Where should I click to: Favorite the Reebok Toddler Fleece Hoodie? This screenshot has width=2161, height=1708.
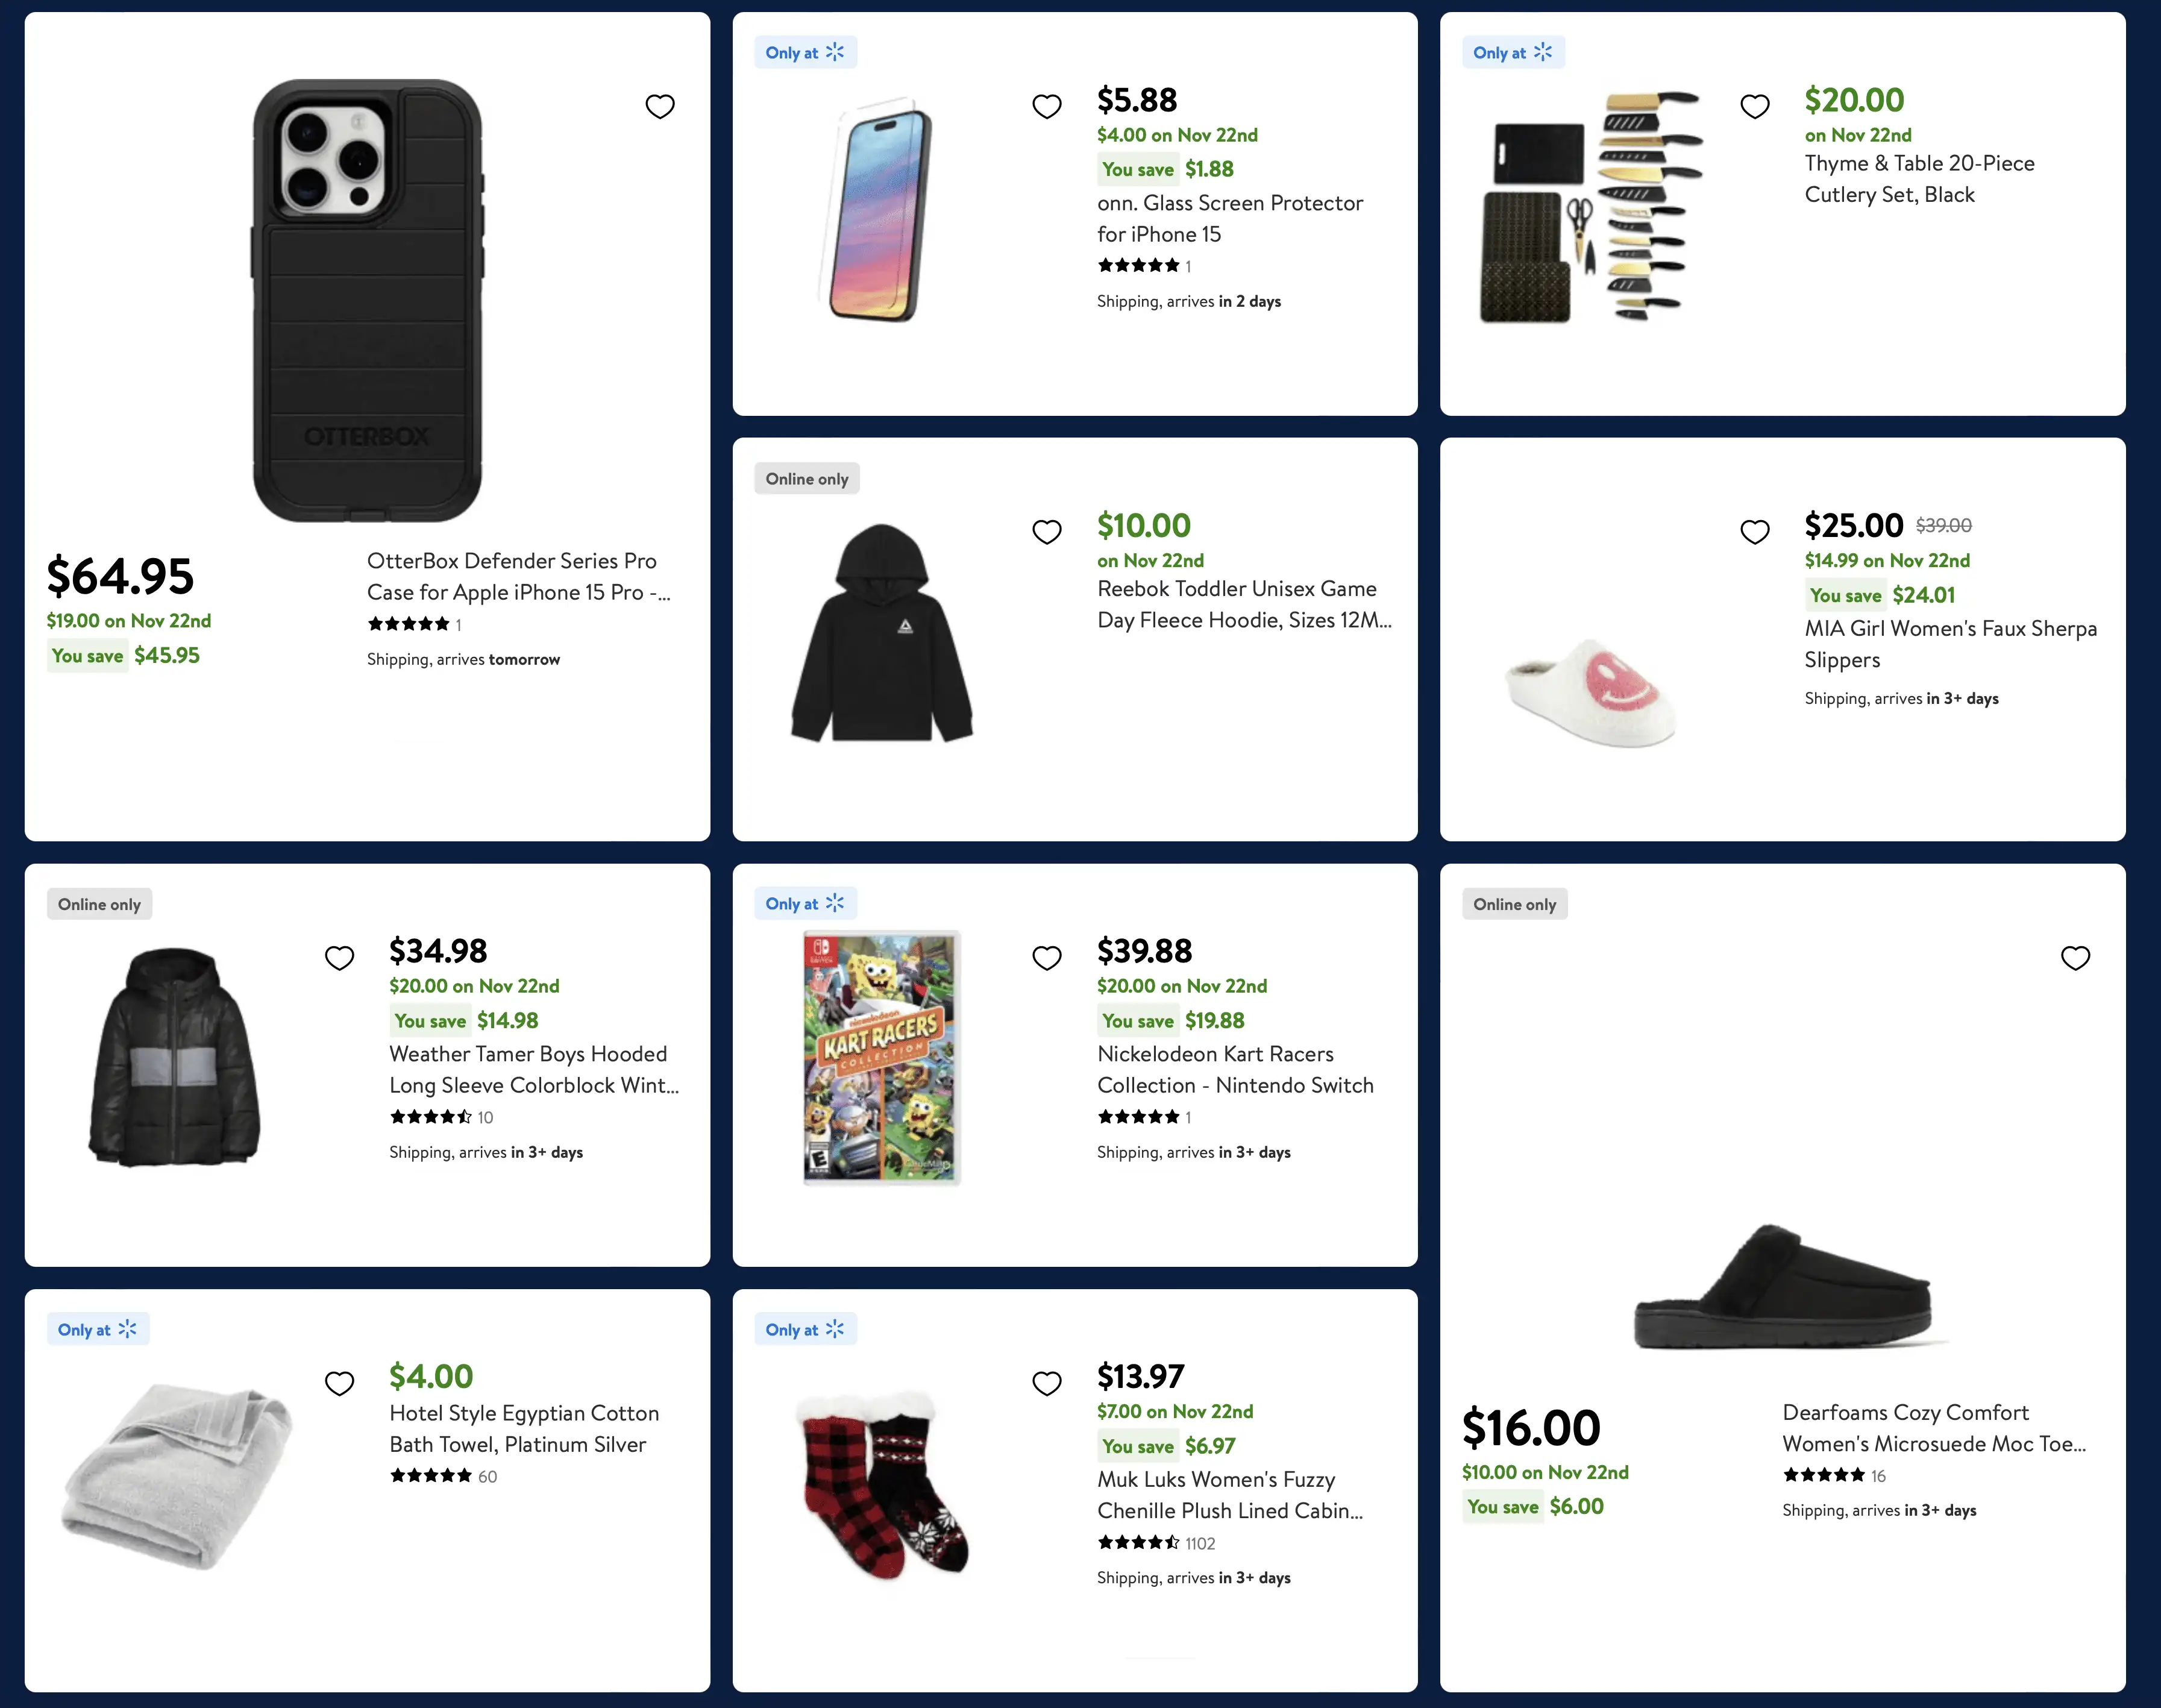point(1046,531)
